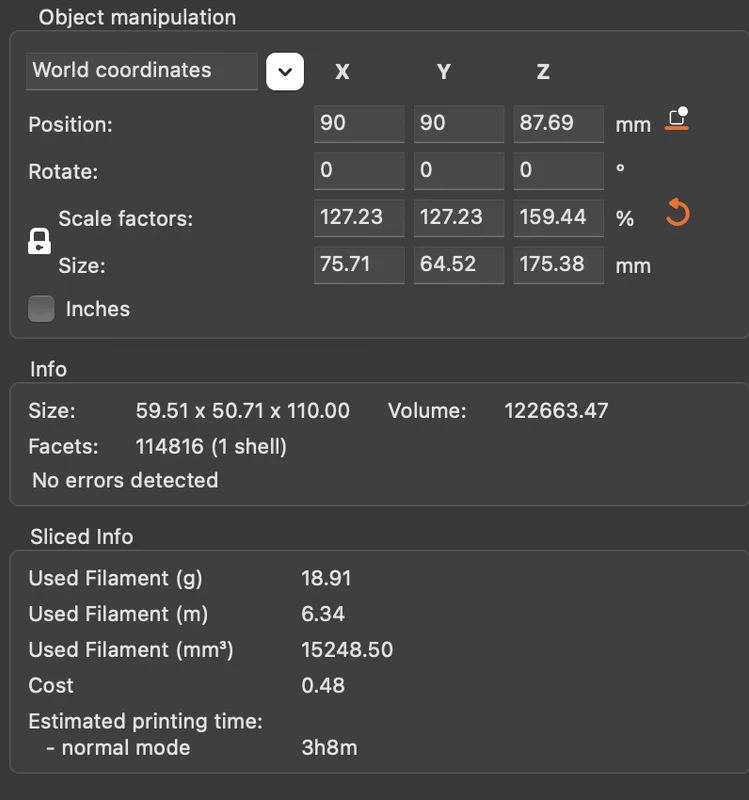Edit Size Z field 175.38
749x800 pixels.
(x=559, y=265)
